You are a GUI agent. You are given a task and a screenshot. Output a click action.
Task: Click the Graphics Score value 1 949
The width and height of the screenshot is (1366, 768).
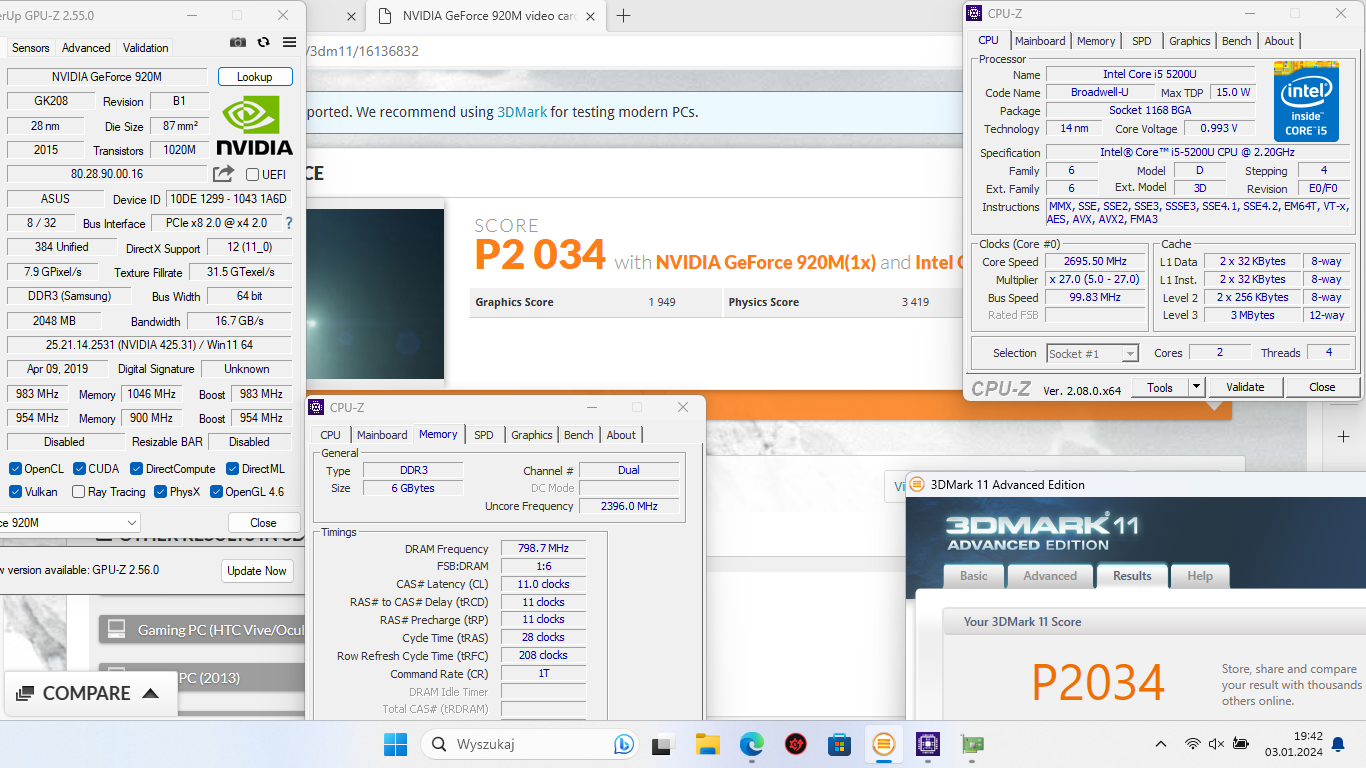(x=661, y=302)
